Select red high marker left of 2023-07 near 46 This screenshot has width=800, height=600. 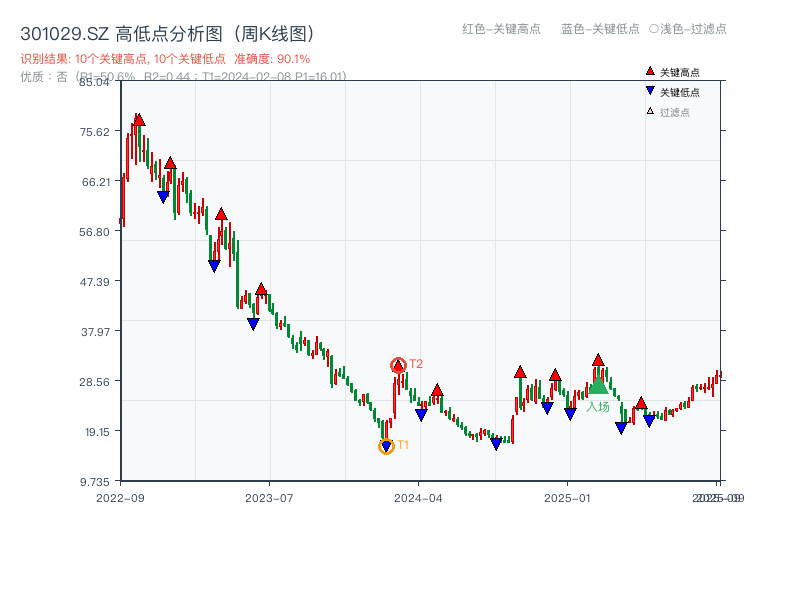[261, 289]
